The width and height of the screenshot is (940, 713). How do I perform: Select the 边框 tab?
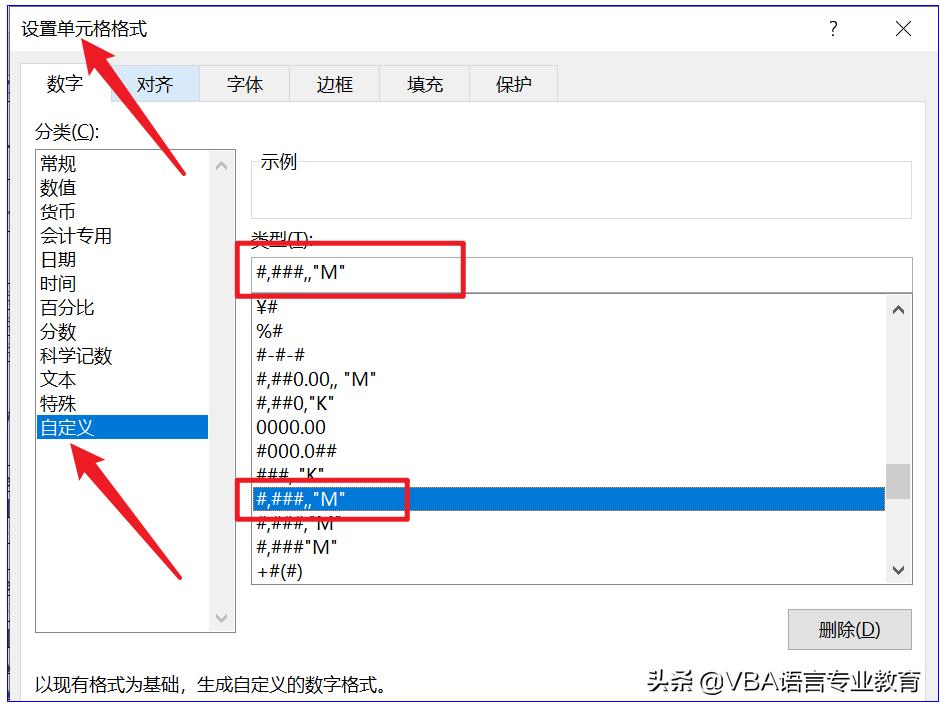pyautogui.click(x=333, y=84)
